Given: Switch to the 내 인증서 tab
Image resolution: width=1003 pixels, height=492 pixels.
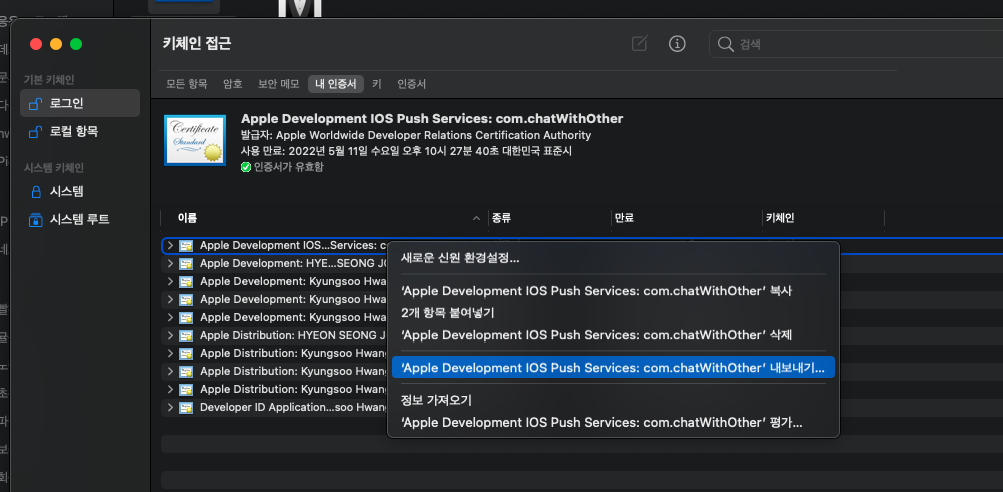Looking at the screenshot, I should click(x=336, y=84).
